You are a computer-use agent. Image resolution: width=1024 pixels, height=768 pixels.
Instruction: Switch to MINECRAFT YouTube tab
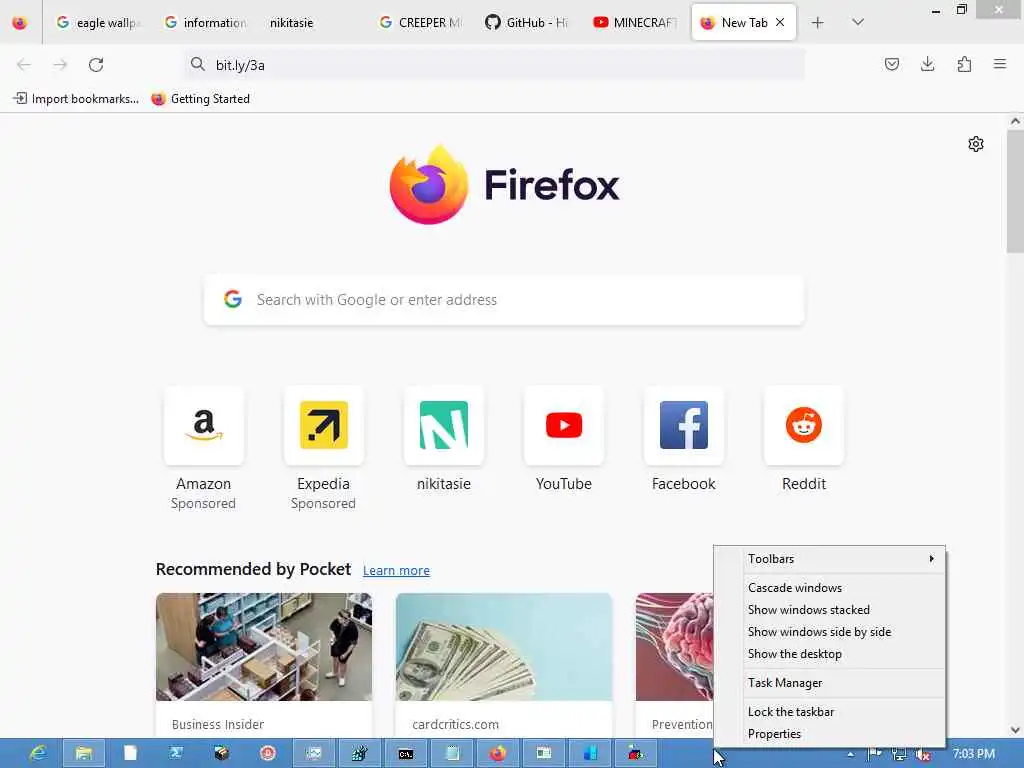click(x=636, y=23)
